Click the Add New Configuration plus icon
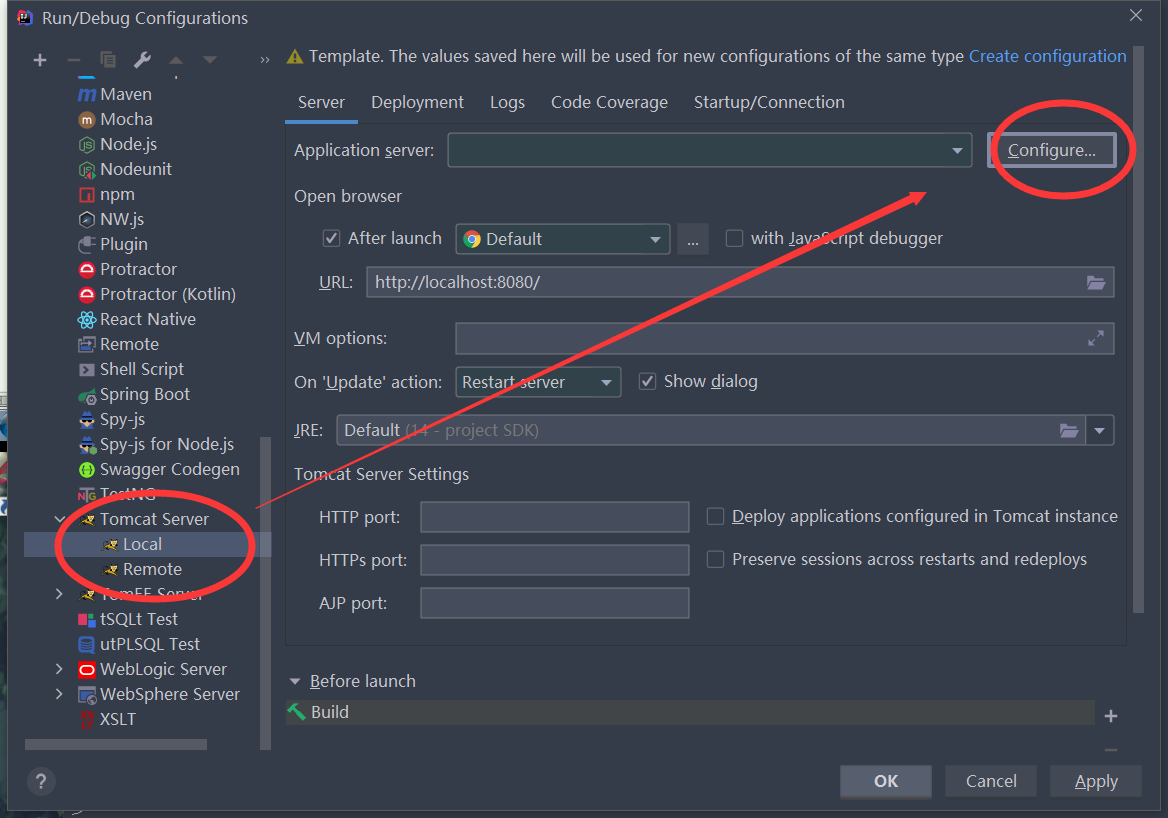The height and width of the screenshot is (818, 1168). click(40, 60)
